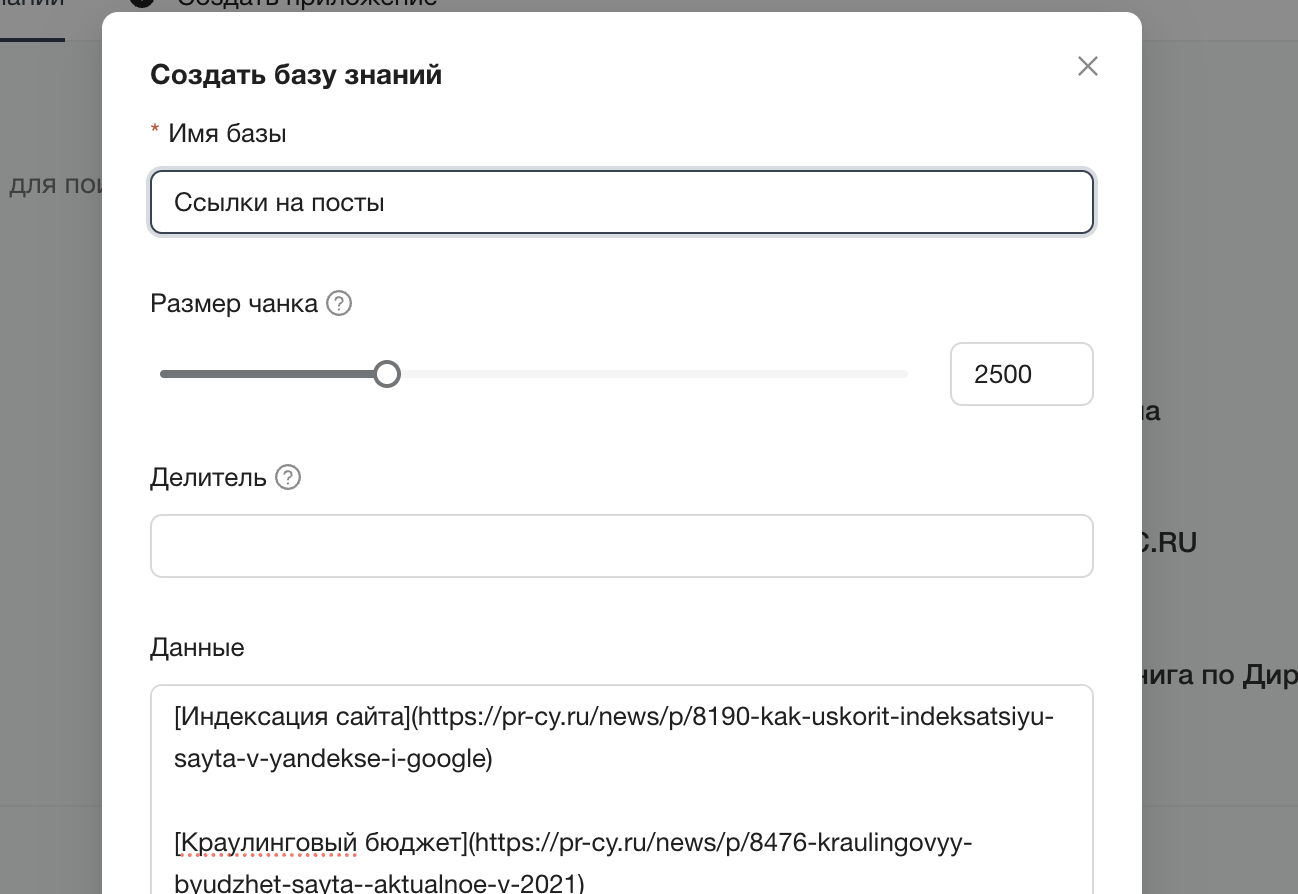The height and width of the screenshot is (894, 1298).
Task: Select the text Ссылки на посты
Action: click(280, 201)
